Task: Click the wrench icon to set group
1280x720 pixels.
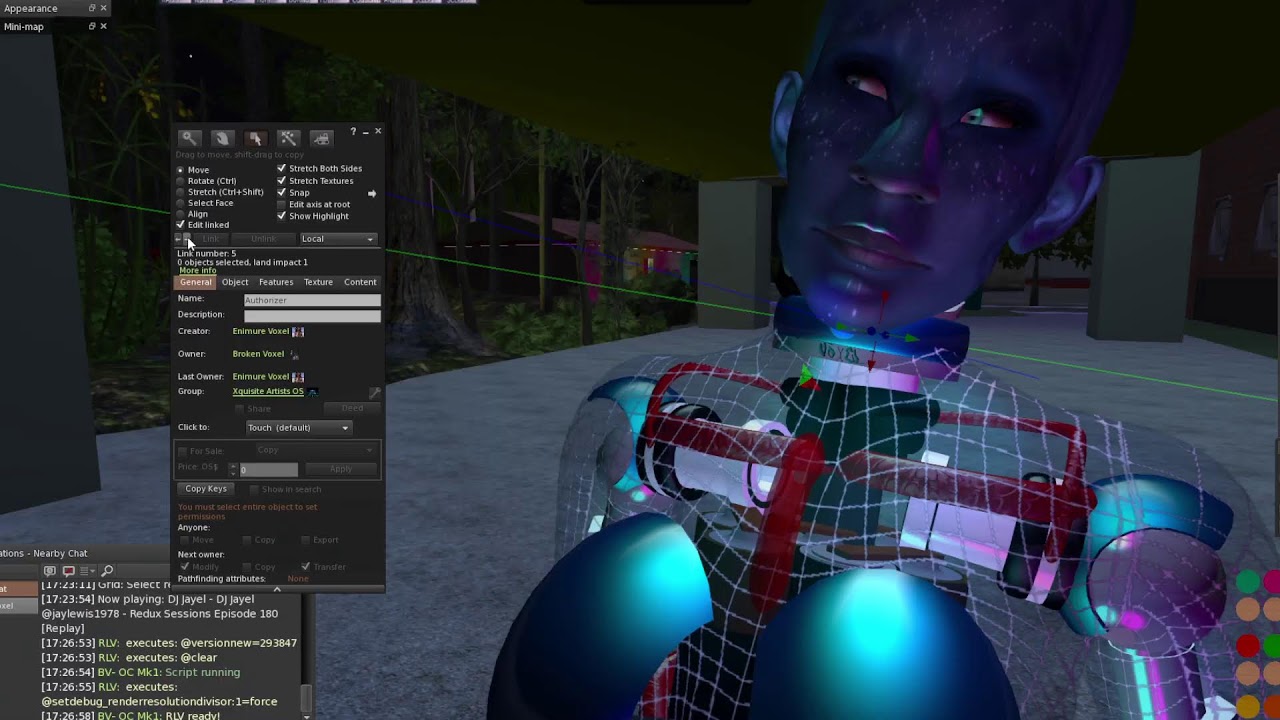Action: pyautogui.click(x=374, y=393)
